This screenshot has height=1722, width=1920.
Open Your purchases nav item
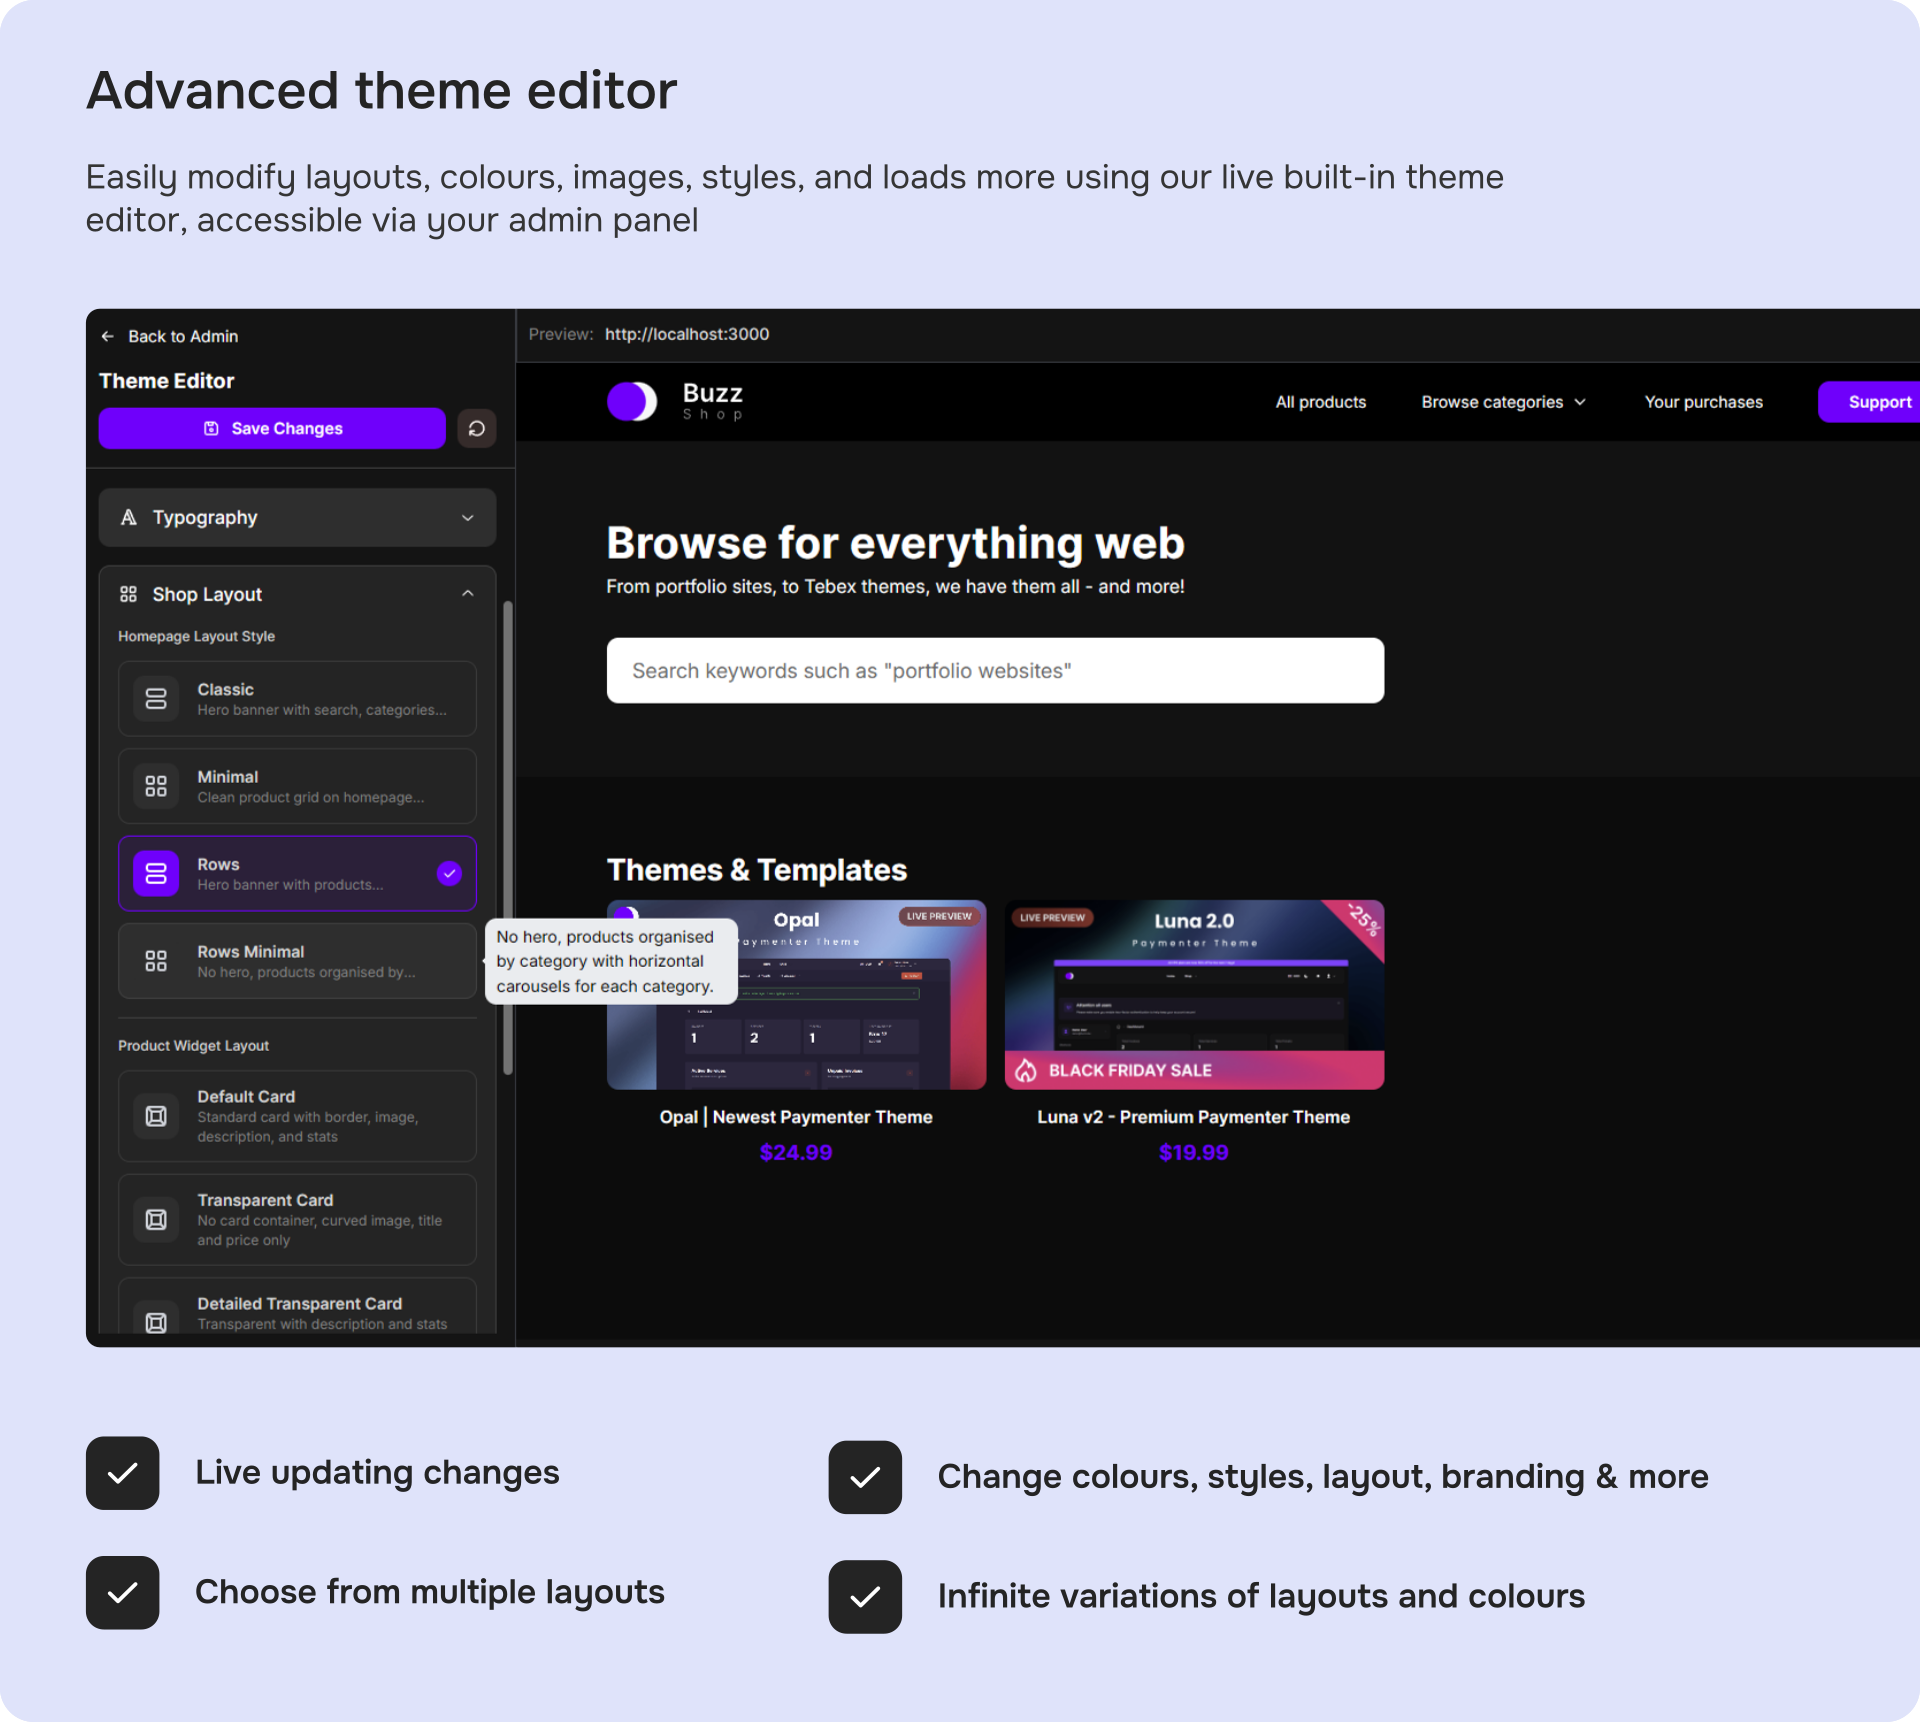click(1703, 402)
